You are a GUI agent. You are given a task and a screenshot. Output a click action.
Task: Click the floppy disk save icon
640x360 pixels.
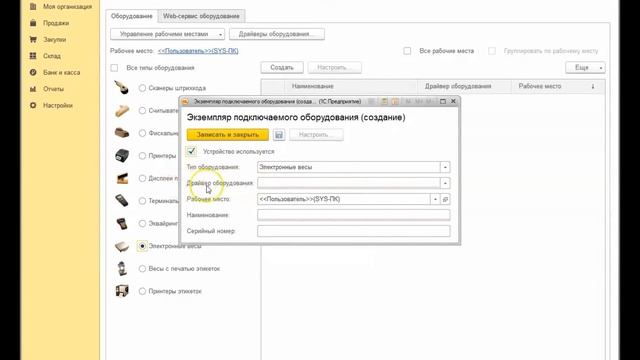click(279, 135)
